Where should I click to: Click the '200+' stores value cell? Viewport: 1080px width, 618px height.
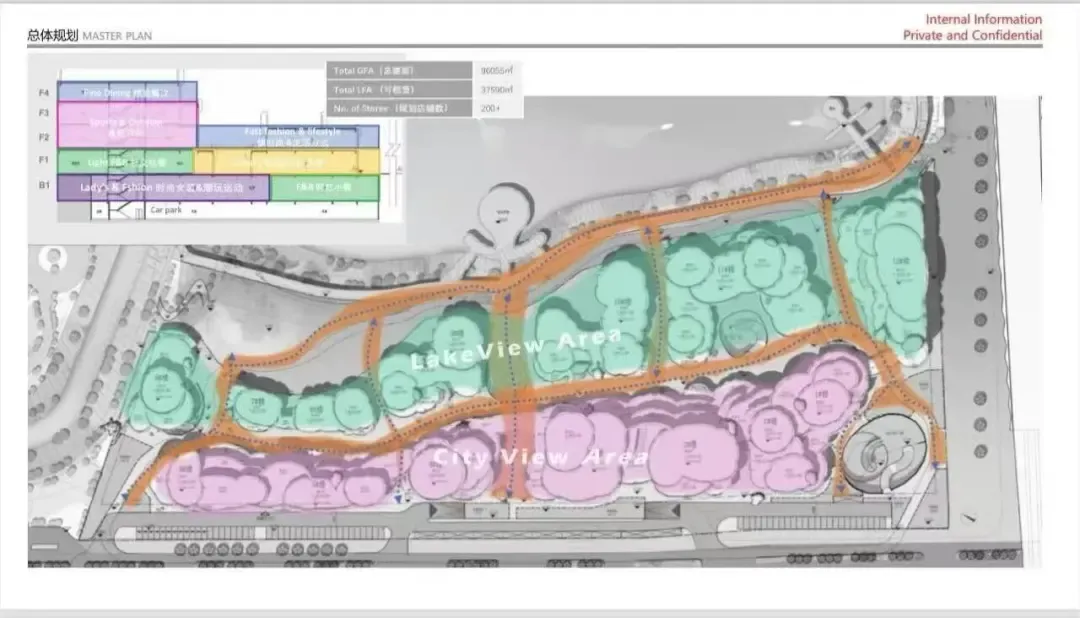(x=497, y=108)
